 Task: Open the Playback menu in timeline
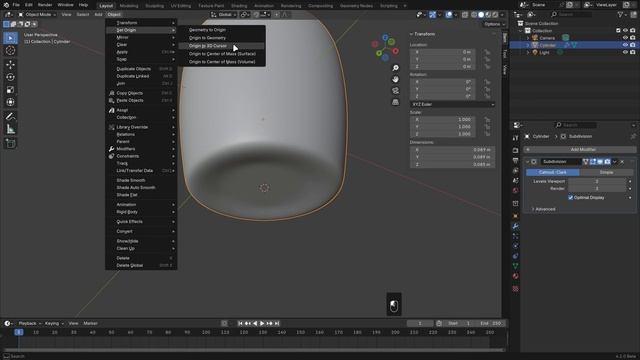click(29, 324)
